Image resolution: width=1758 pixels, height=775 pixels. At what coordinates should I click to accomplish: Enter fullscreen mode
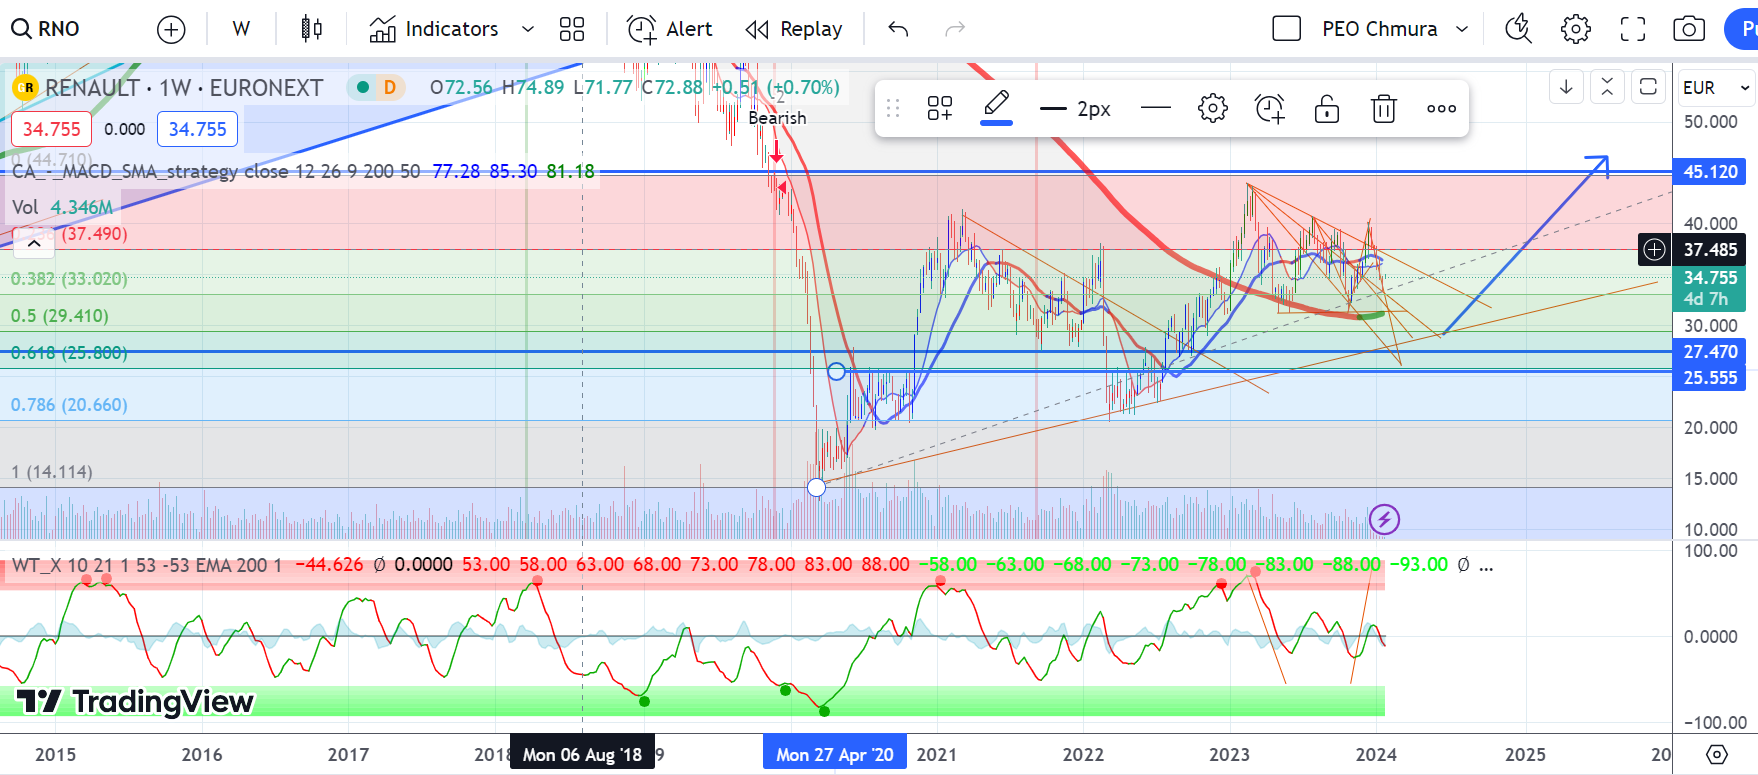[x=1633, y=29]
